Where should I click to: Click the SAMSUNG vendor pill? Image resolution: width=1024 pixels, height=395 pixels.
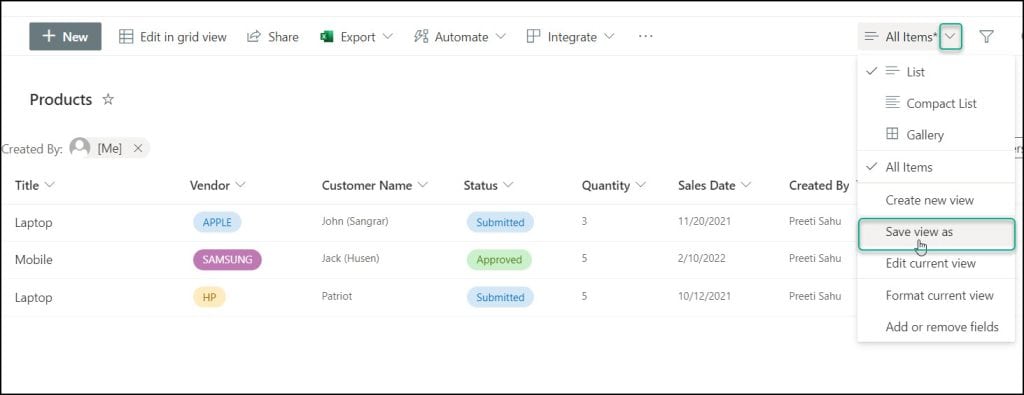click(227, 260)
